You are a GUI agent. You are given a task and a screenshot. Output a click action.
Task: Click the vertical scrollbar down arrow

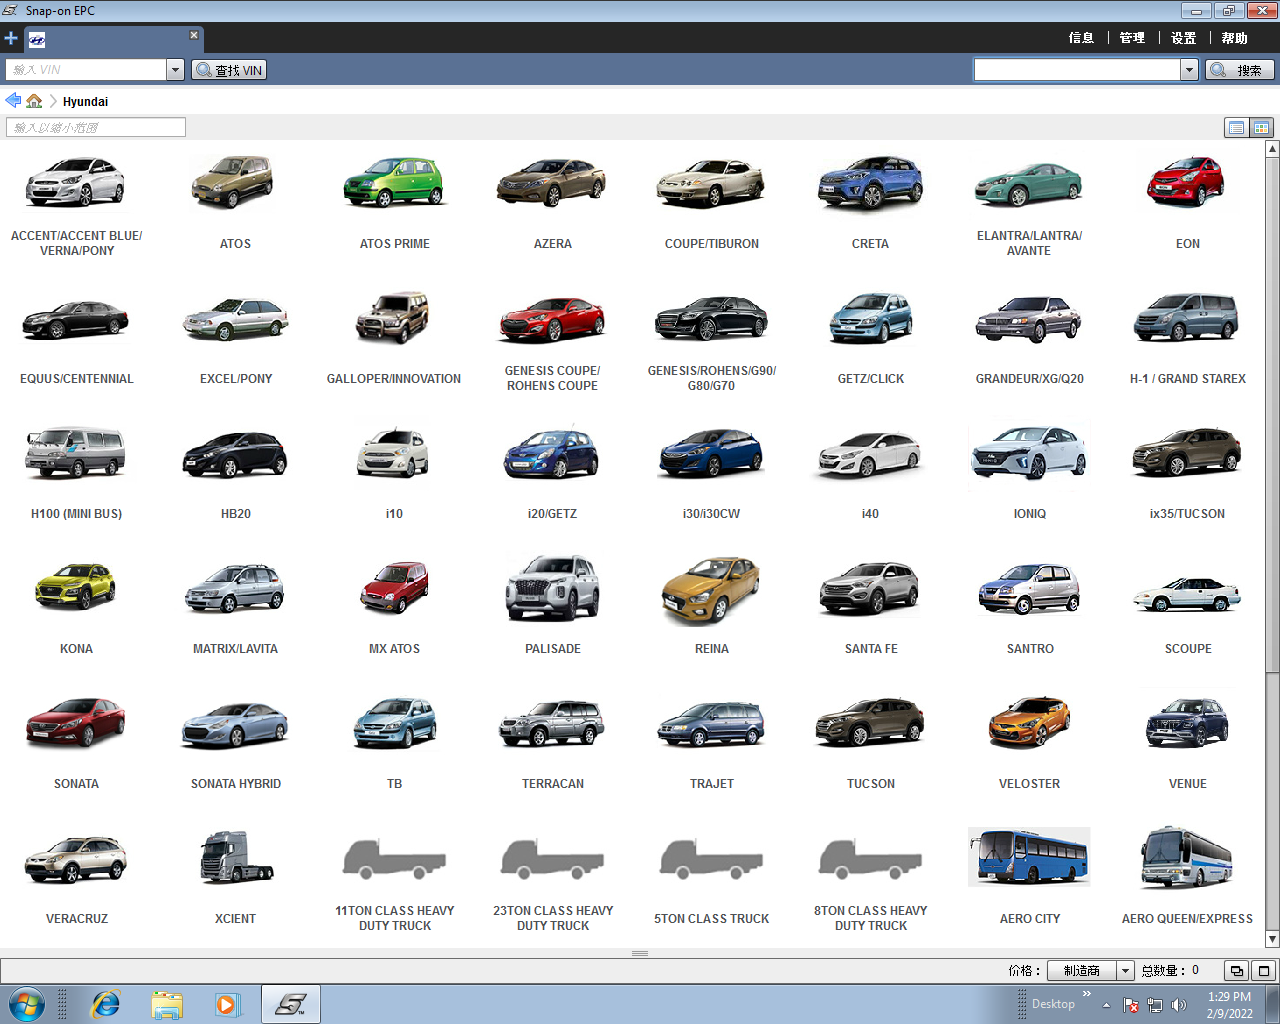1272,939
